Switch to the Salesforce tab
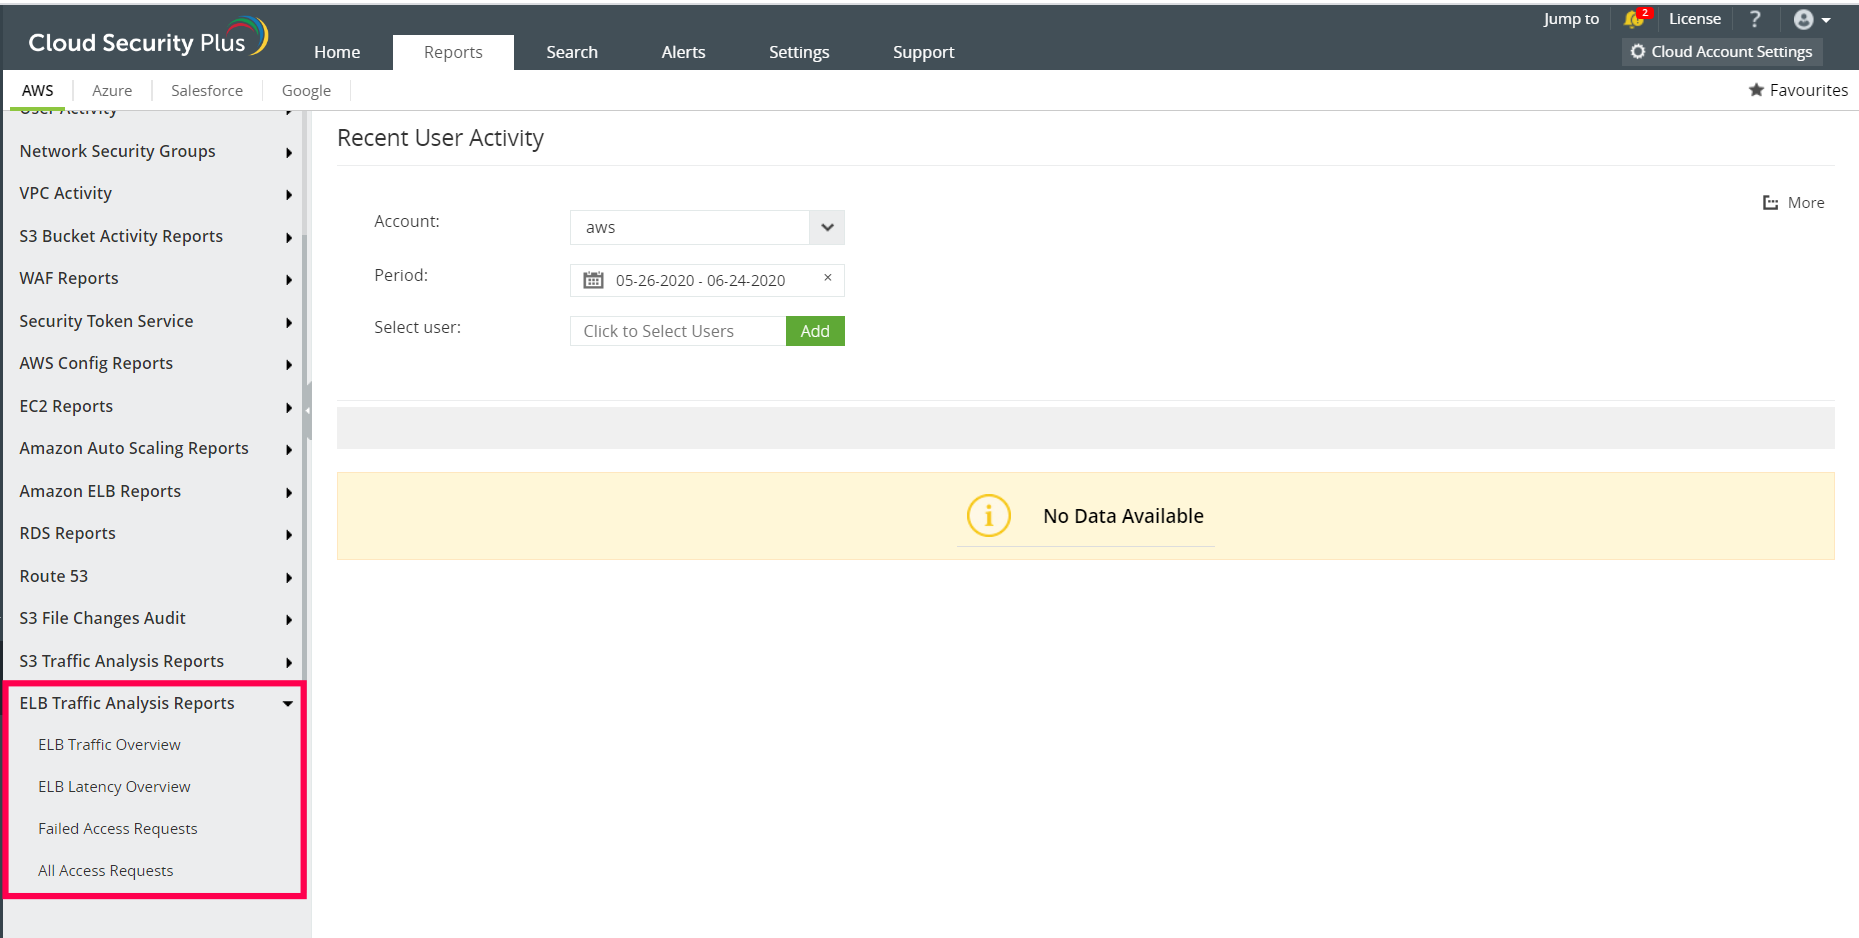Screen dimensions: 1859x938 (206, 90)
